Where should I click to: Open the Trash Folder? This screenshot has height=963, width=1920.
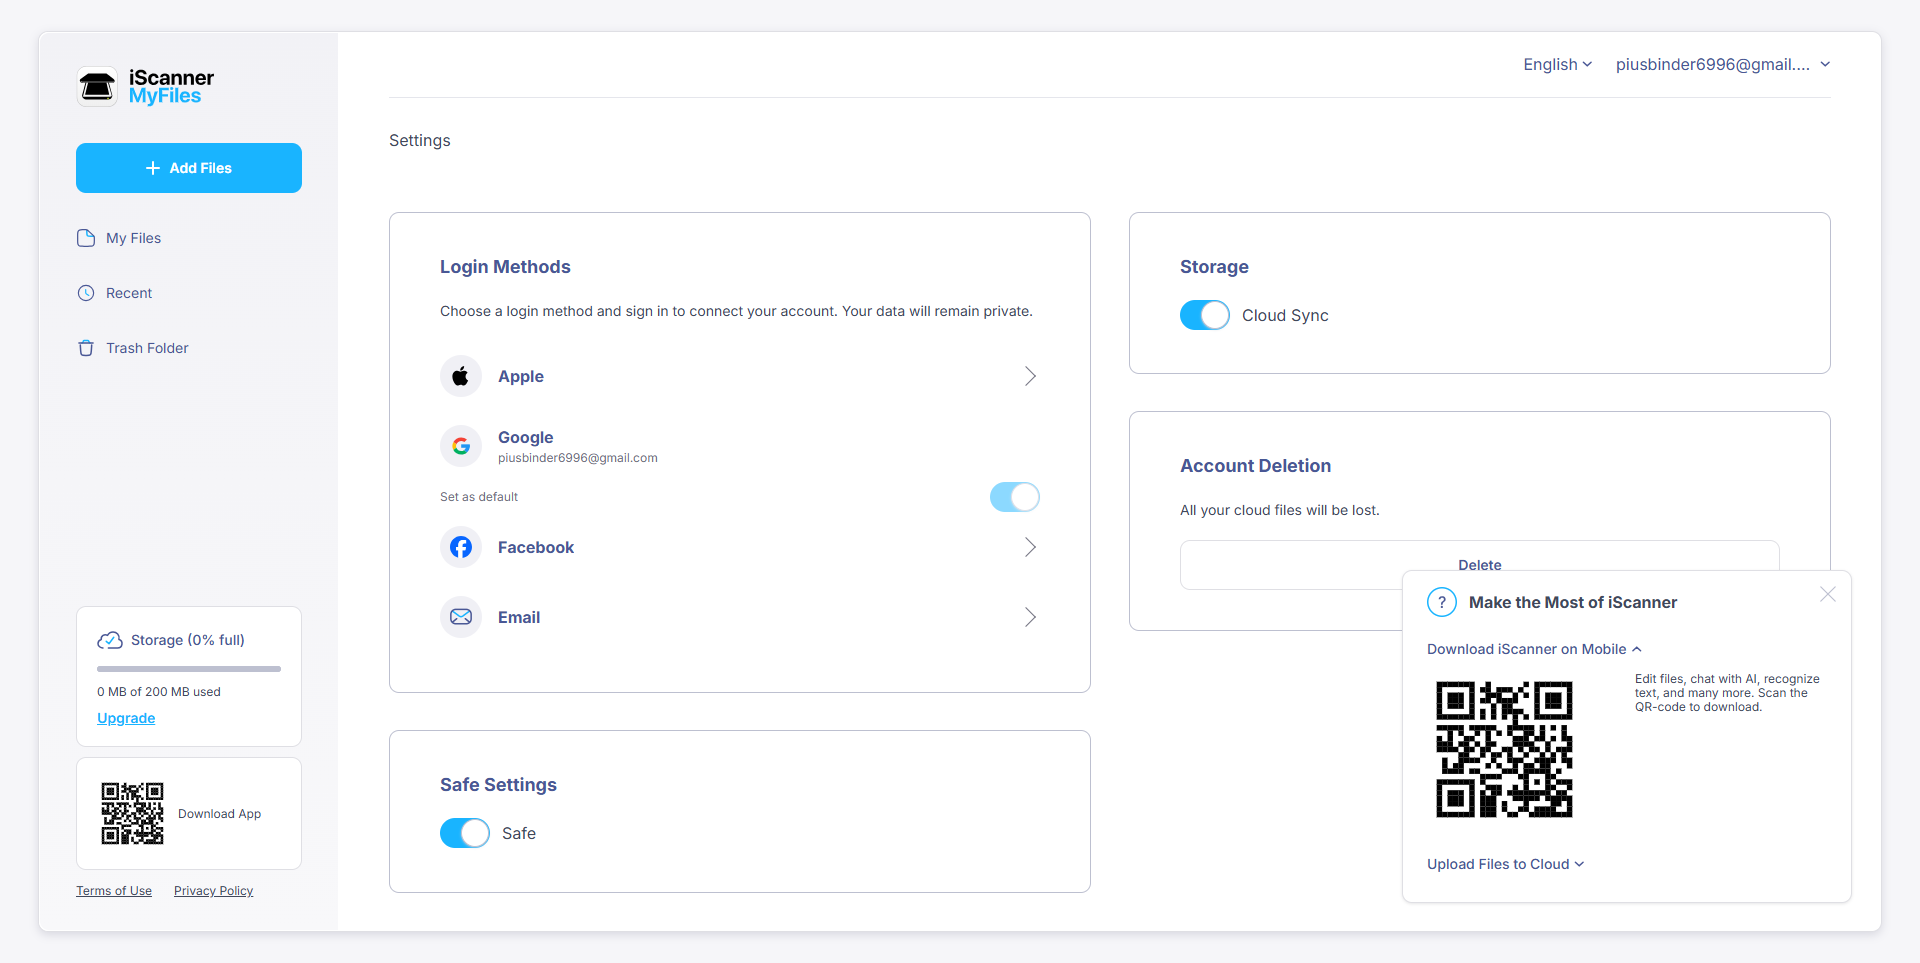coord(146,348)
